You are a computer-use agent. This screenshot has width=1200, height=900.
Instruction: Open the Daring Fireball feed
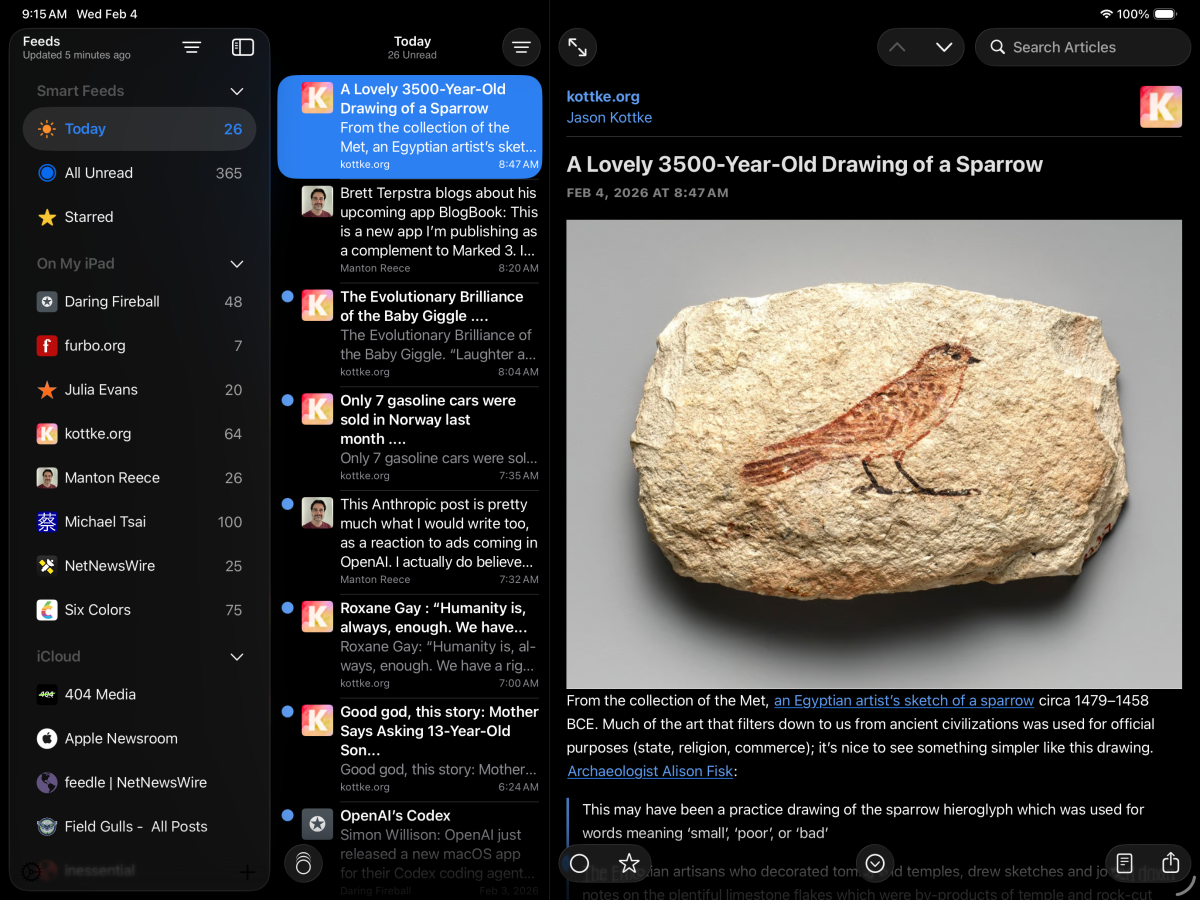click(x=139, y=302)
